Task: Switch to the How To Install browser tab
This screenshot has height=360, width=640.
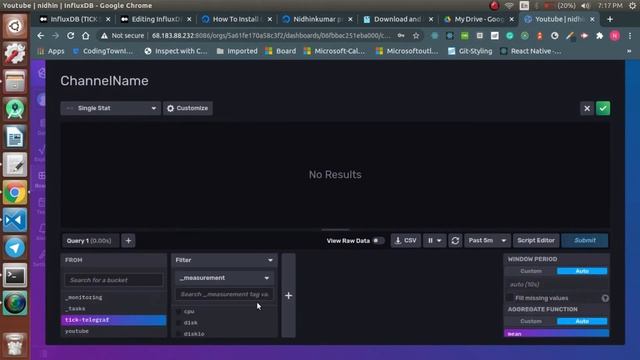Action: (x=237, y=19)
